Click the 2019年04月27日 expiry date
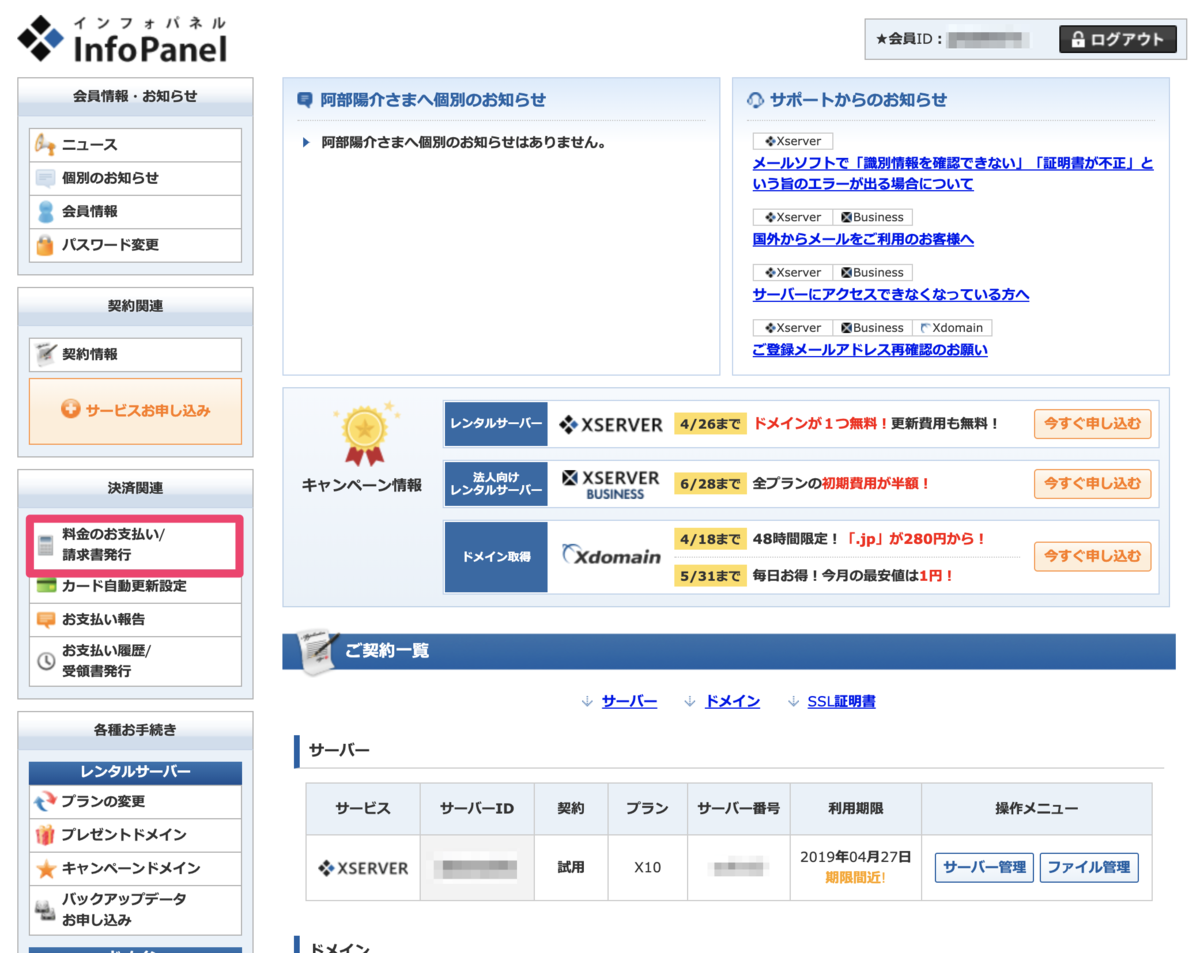1200x953 pixels. point(856,857)
